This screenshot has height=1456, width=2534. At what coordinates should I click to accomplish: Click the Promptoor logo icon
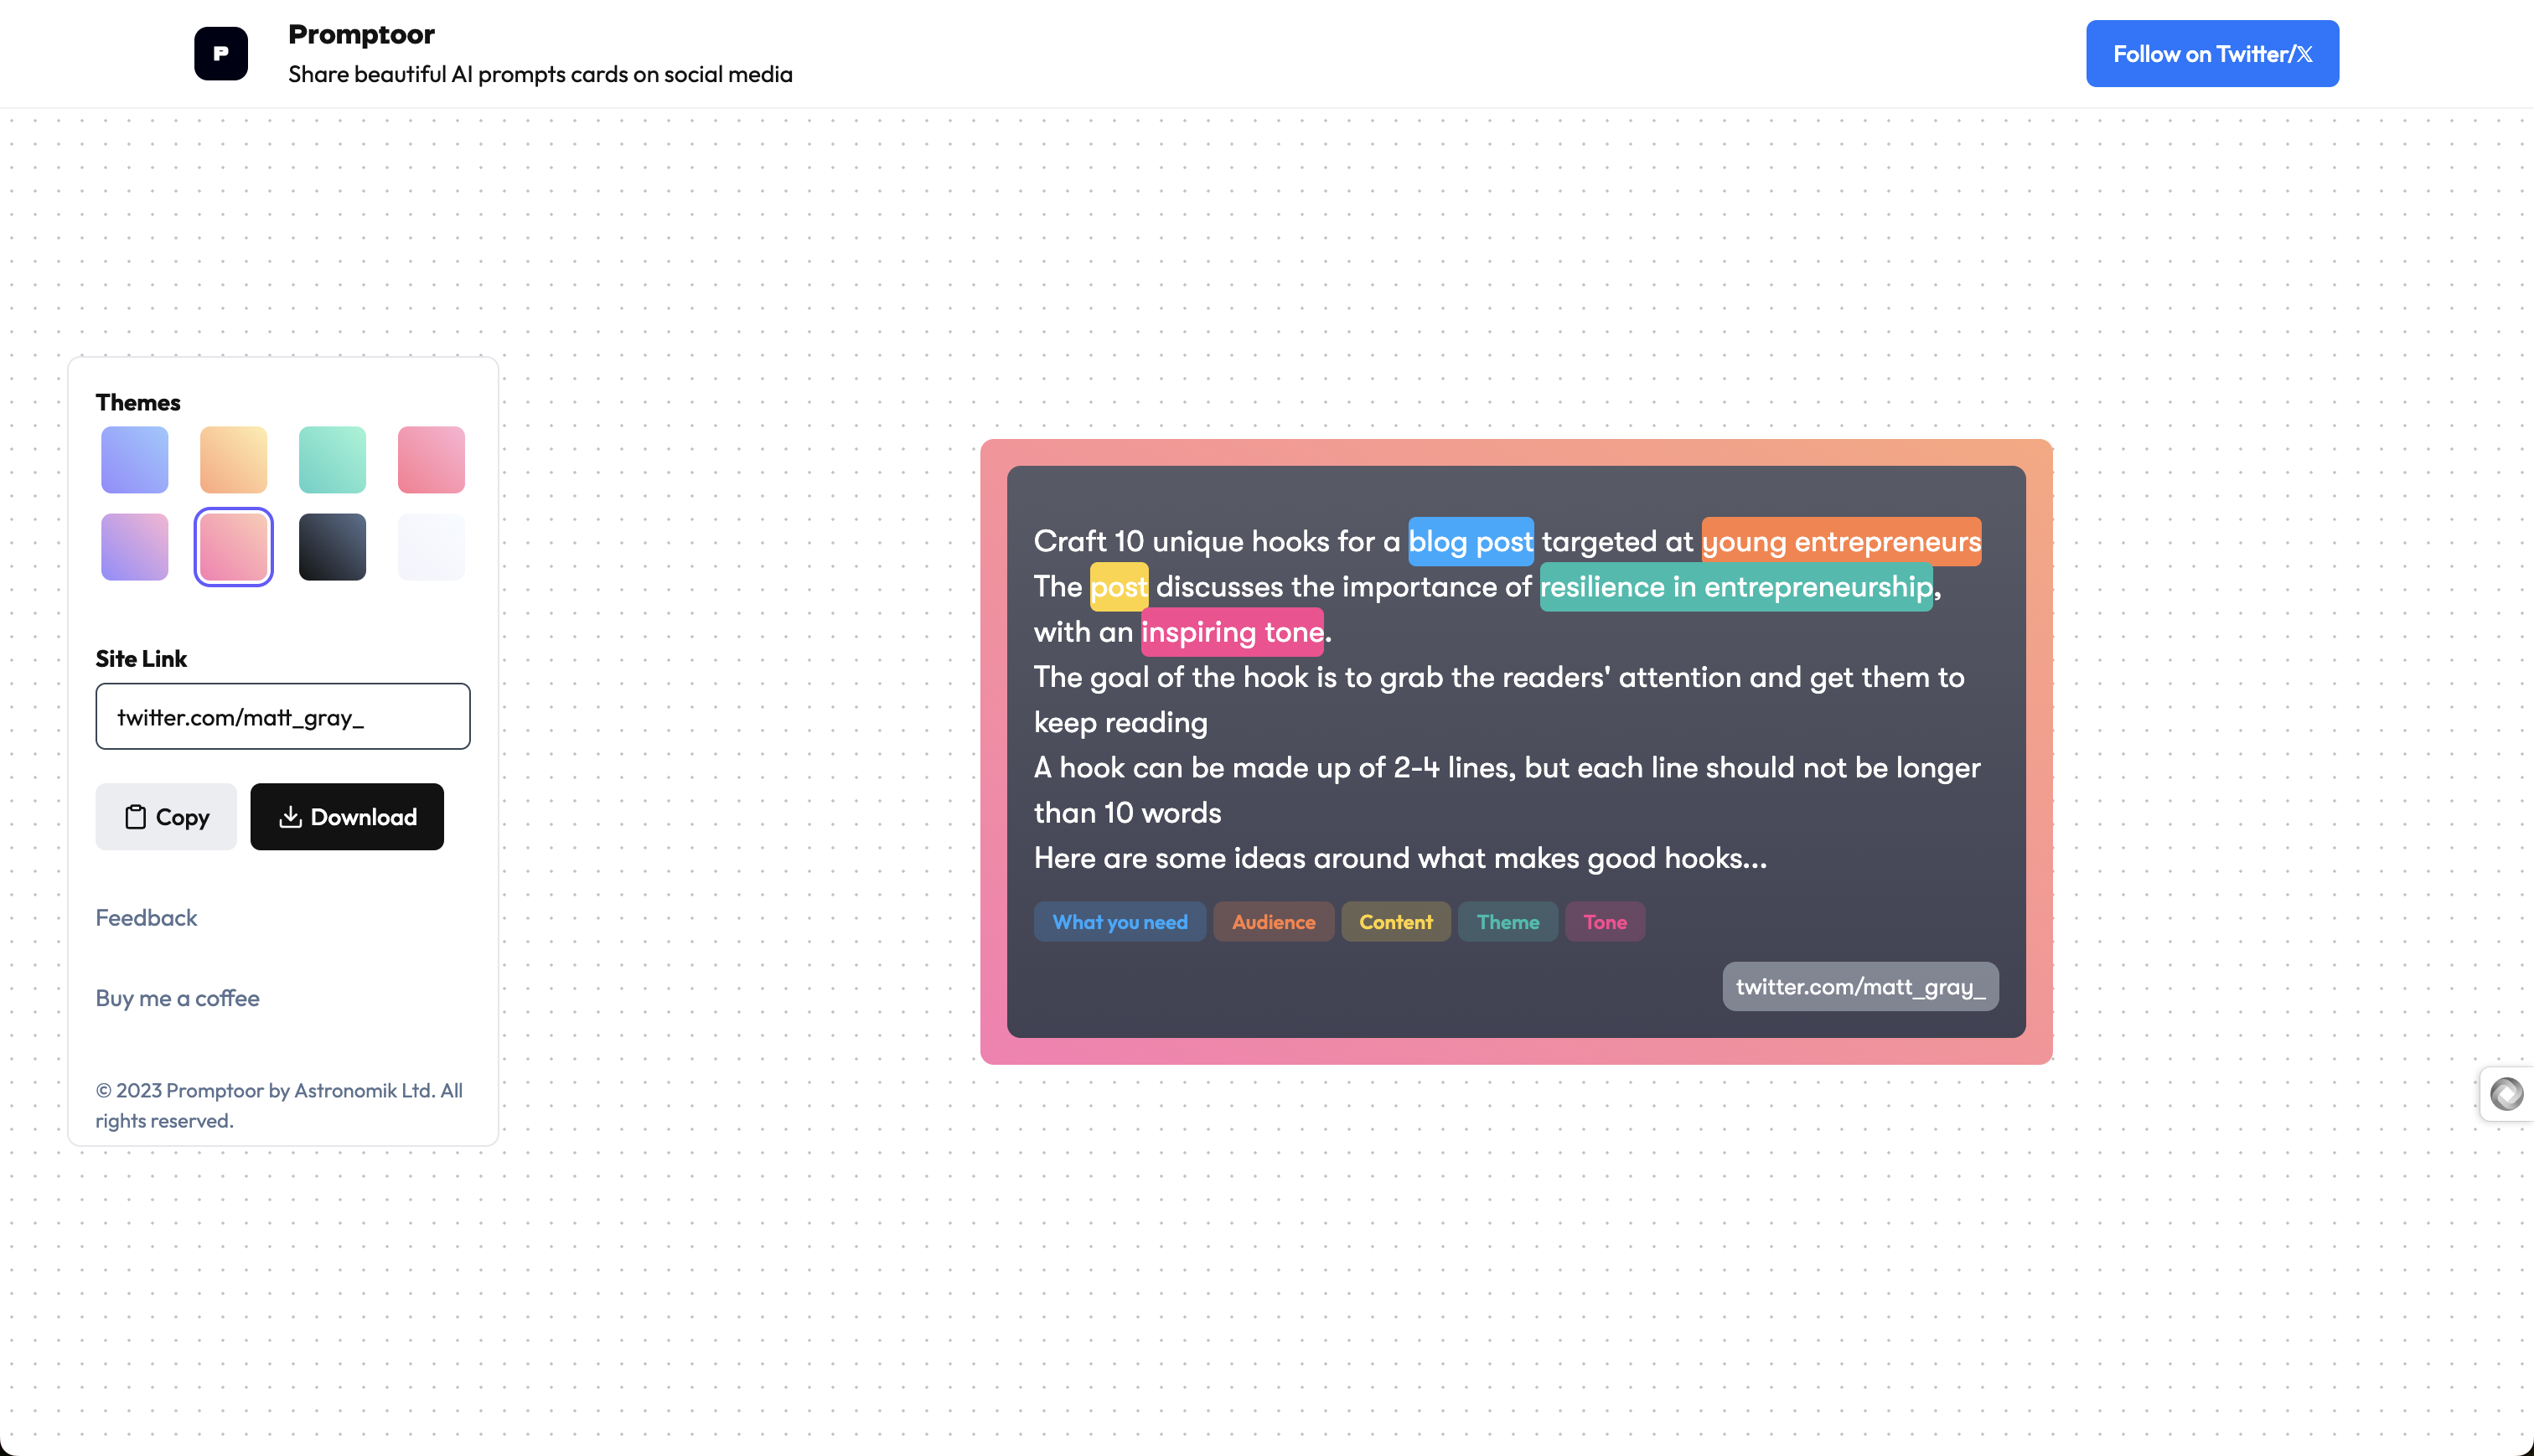tap(220, 54)
